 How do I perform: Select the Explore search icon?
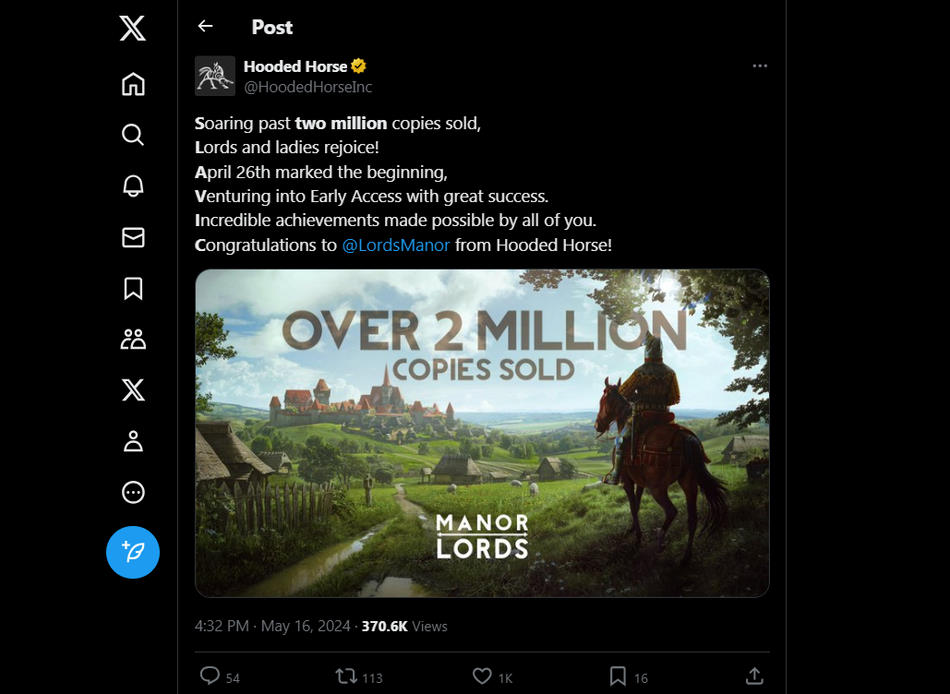[x=132, y=134]
